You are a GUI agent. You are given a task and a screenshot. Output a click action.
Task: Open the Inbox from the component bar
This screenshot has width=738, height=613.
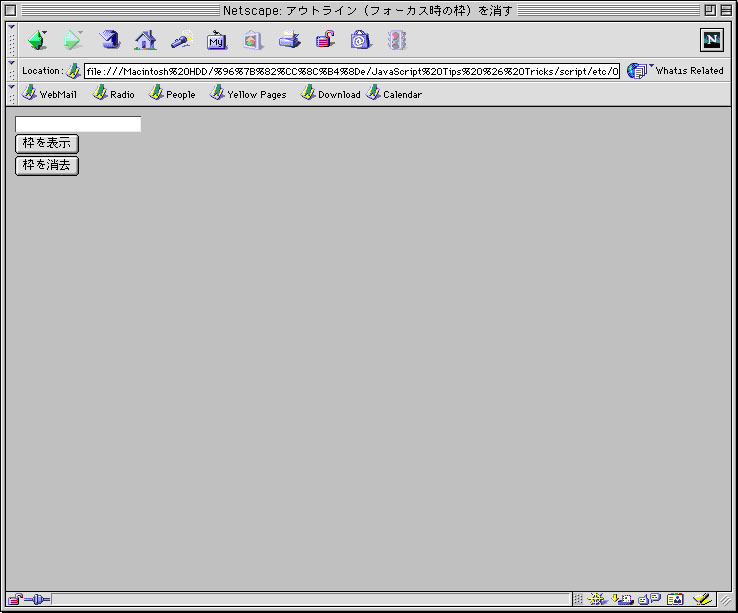[x=622, y=599]
